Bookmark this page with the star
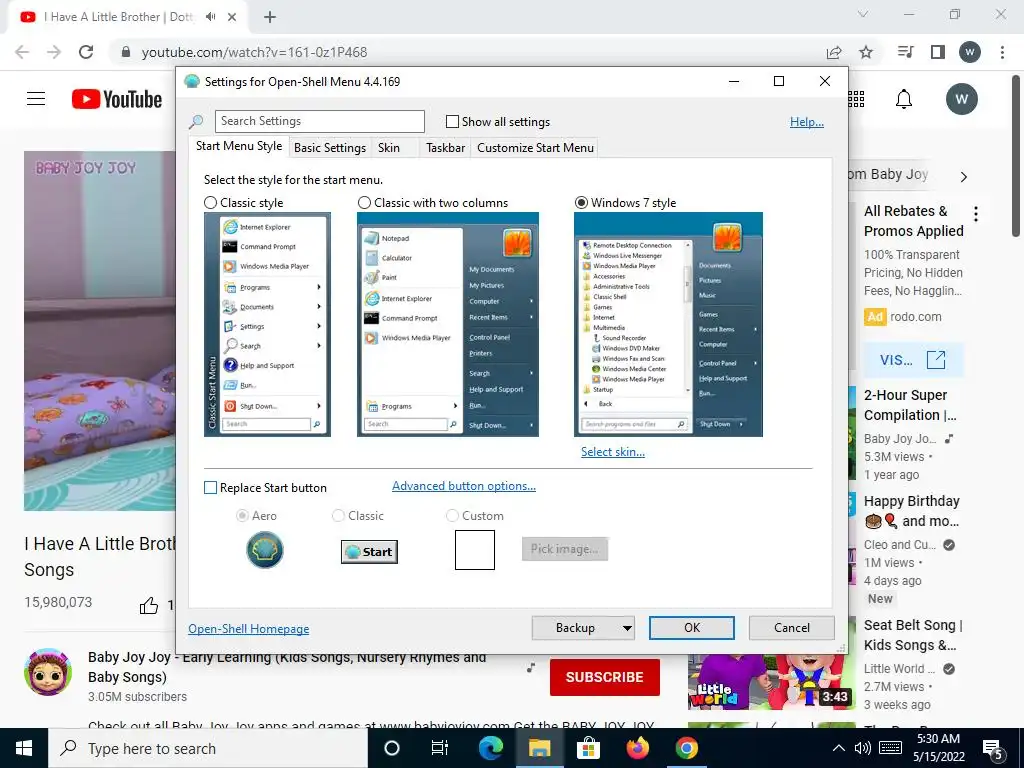Viewport: 1024px width, 768px height. (x=866, y=52)
